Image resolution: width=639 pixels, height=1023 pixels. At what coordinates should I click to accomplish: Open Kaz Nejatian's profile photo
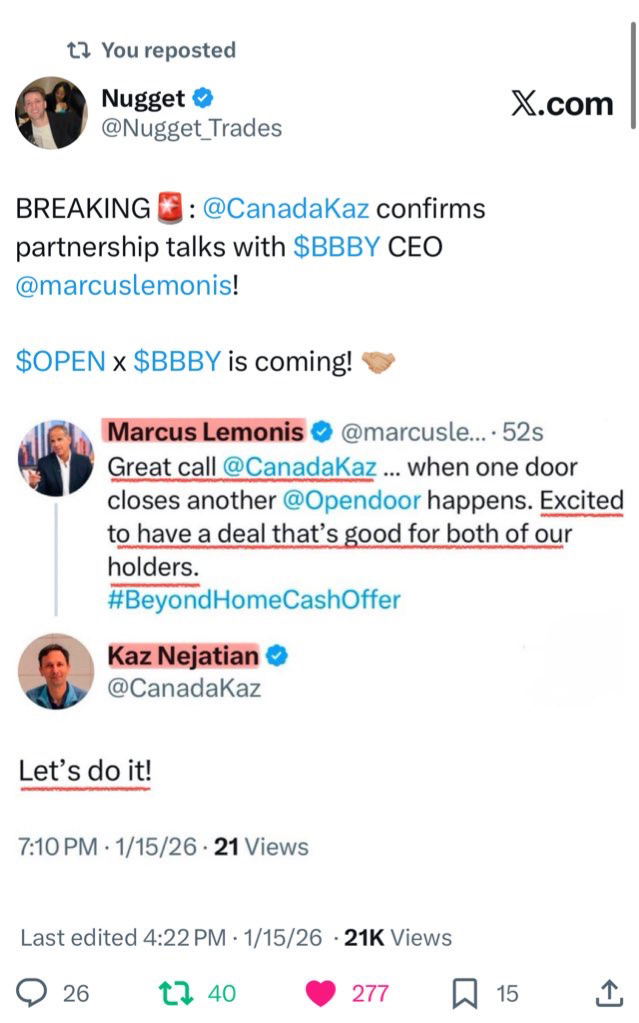tap(56, 671)
